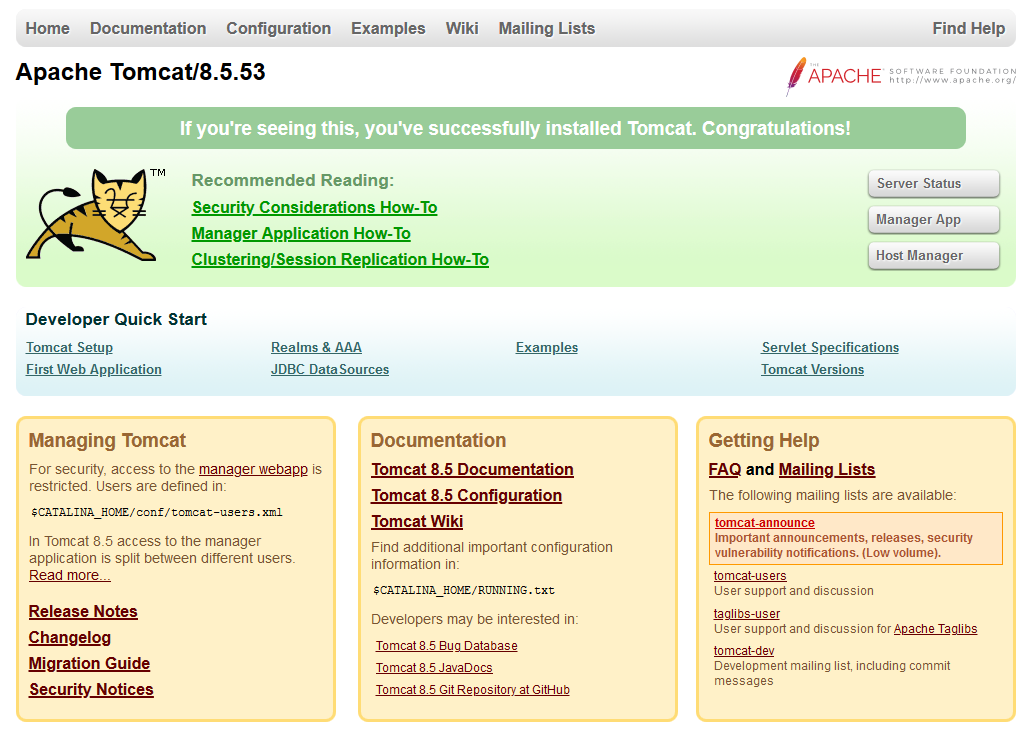Open the tomcat-dev mailing list link
The image size is (1024, 743).
click(744, 651)
